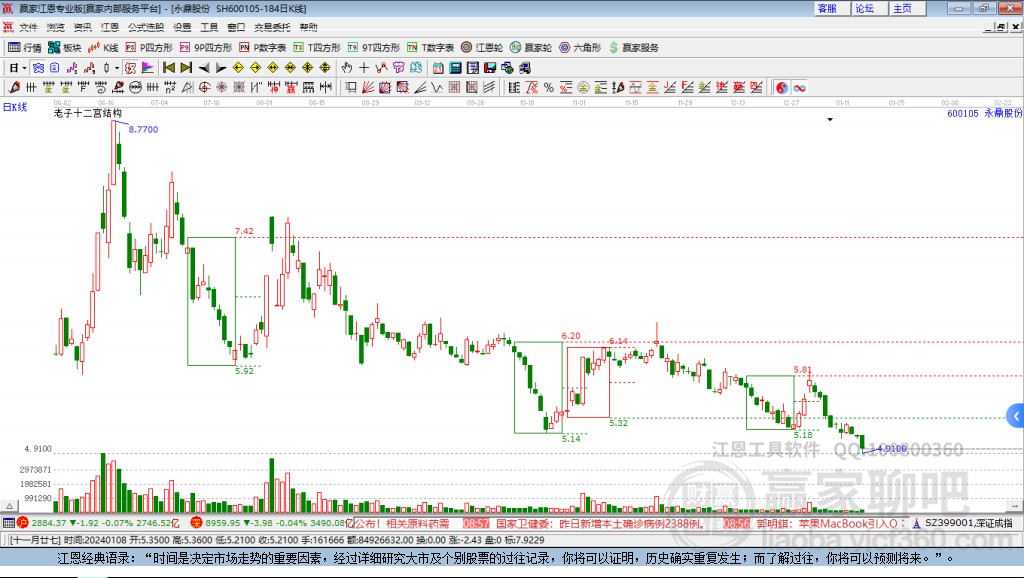Open the 工具 menu
Image resolution: width=1024 pixels, height=578 pixels.
209,27
